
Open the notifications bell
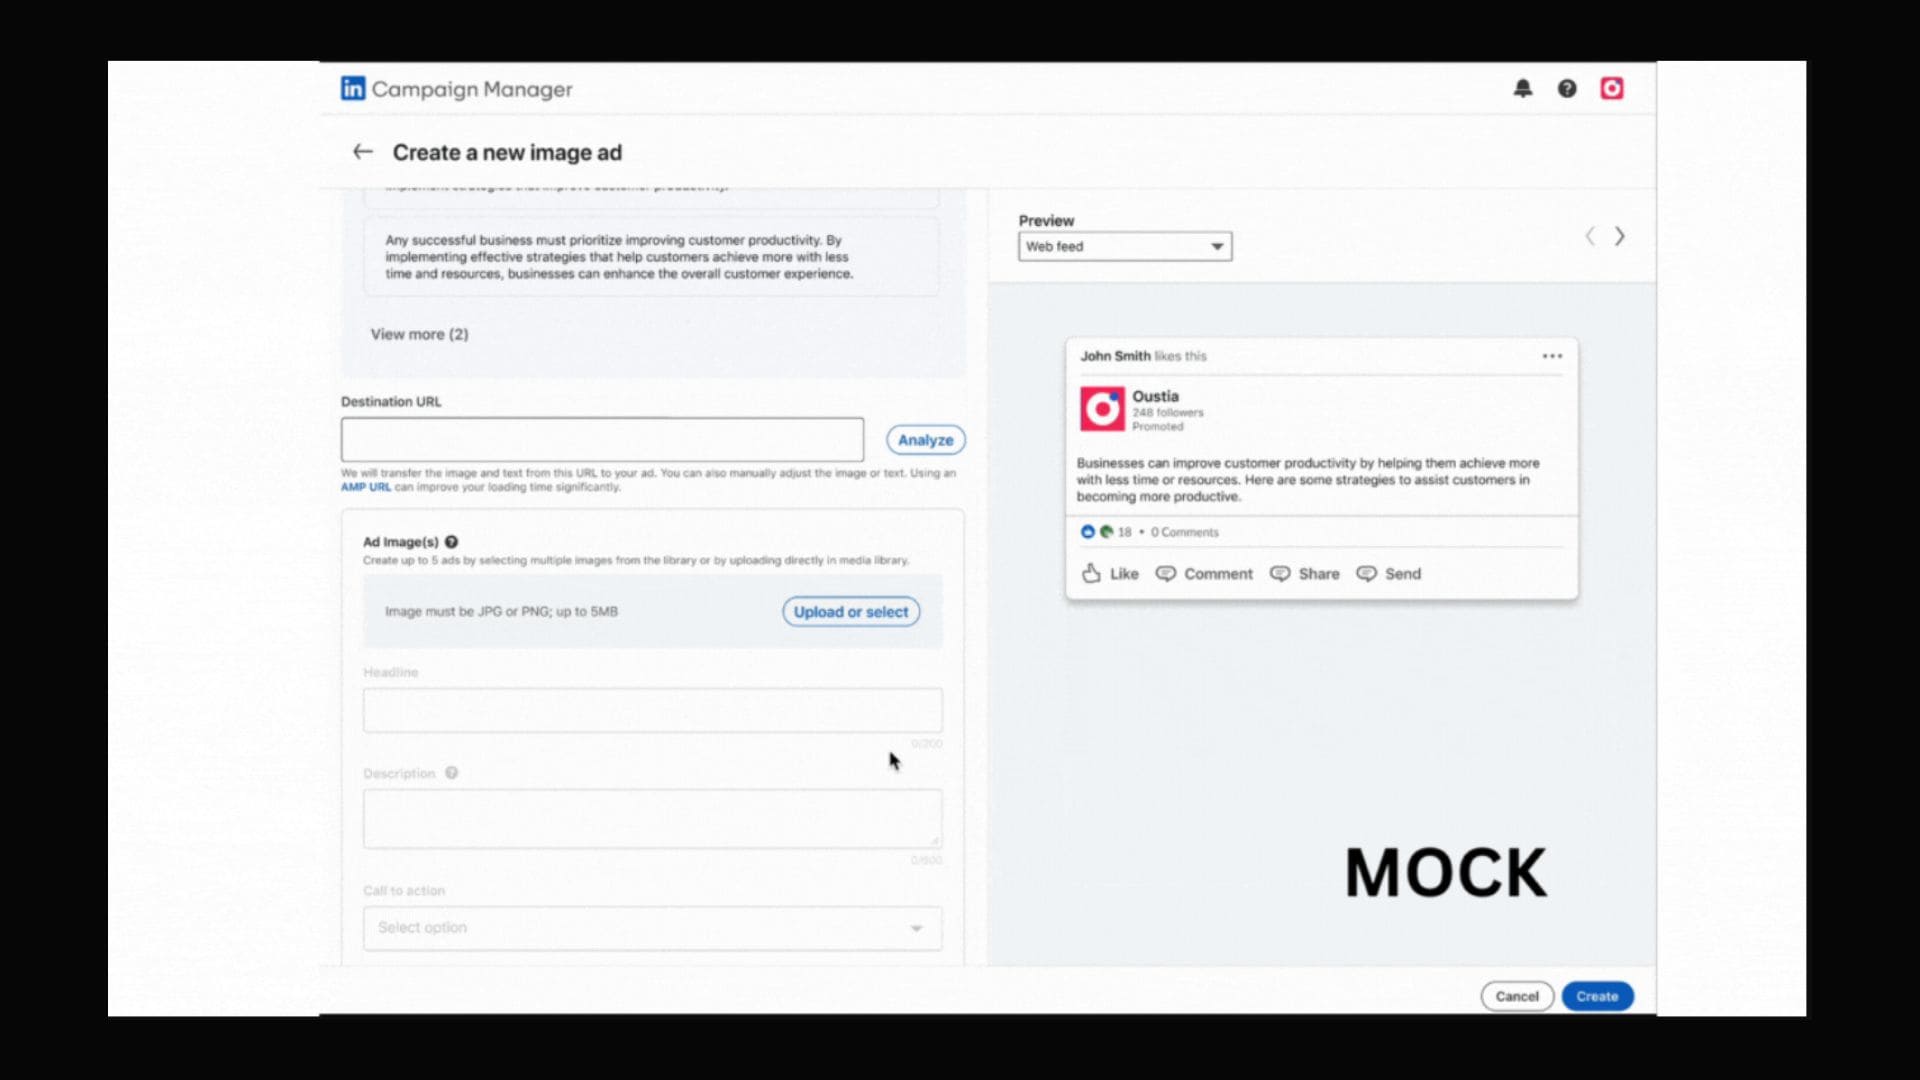pos(1522,89)
